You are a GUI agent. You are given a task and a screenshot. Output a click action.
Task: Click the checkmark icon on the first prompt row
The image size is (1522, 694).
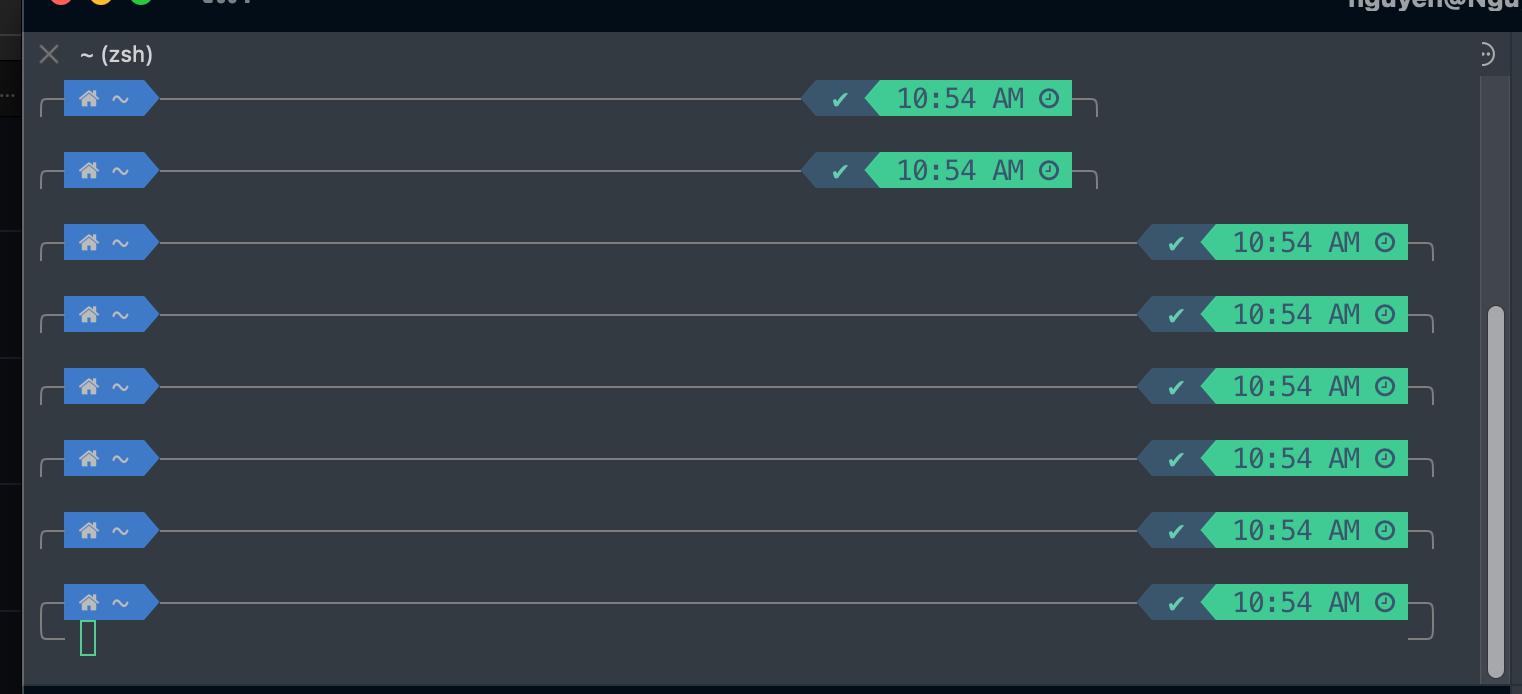click(840, 98)
